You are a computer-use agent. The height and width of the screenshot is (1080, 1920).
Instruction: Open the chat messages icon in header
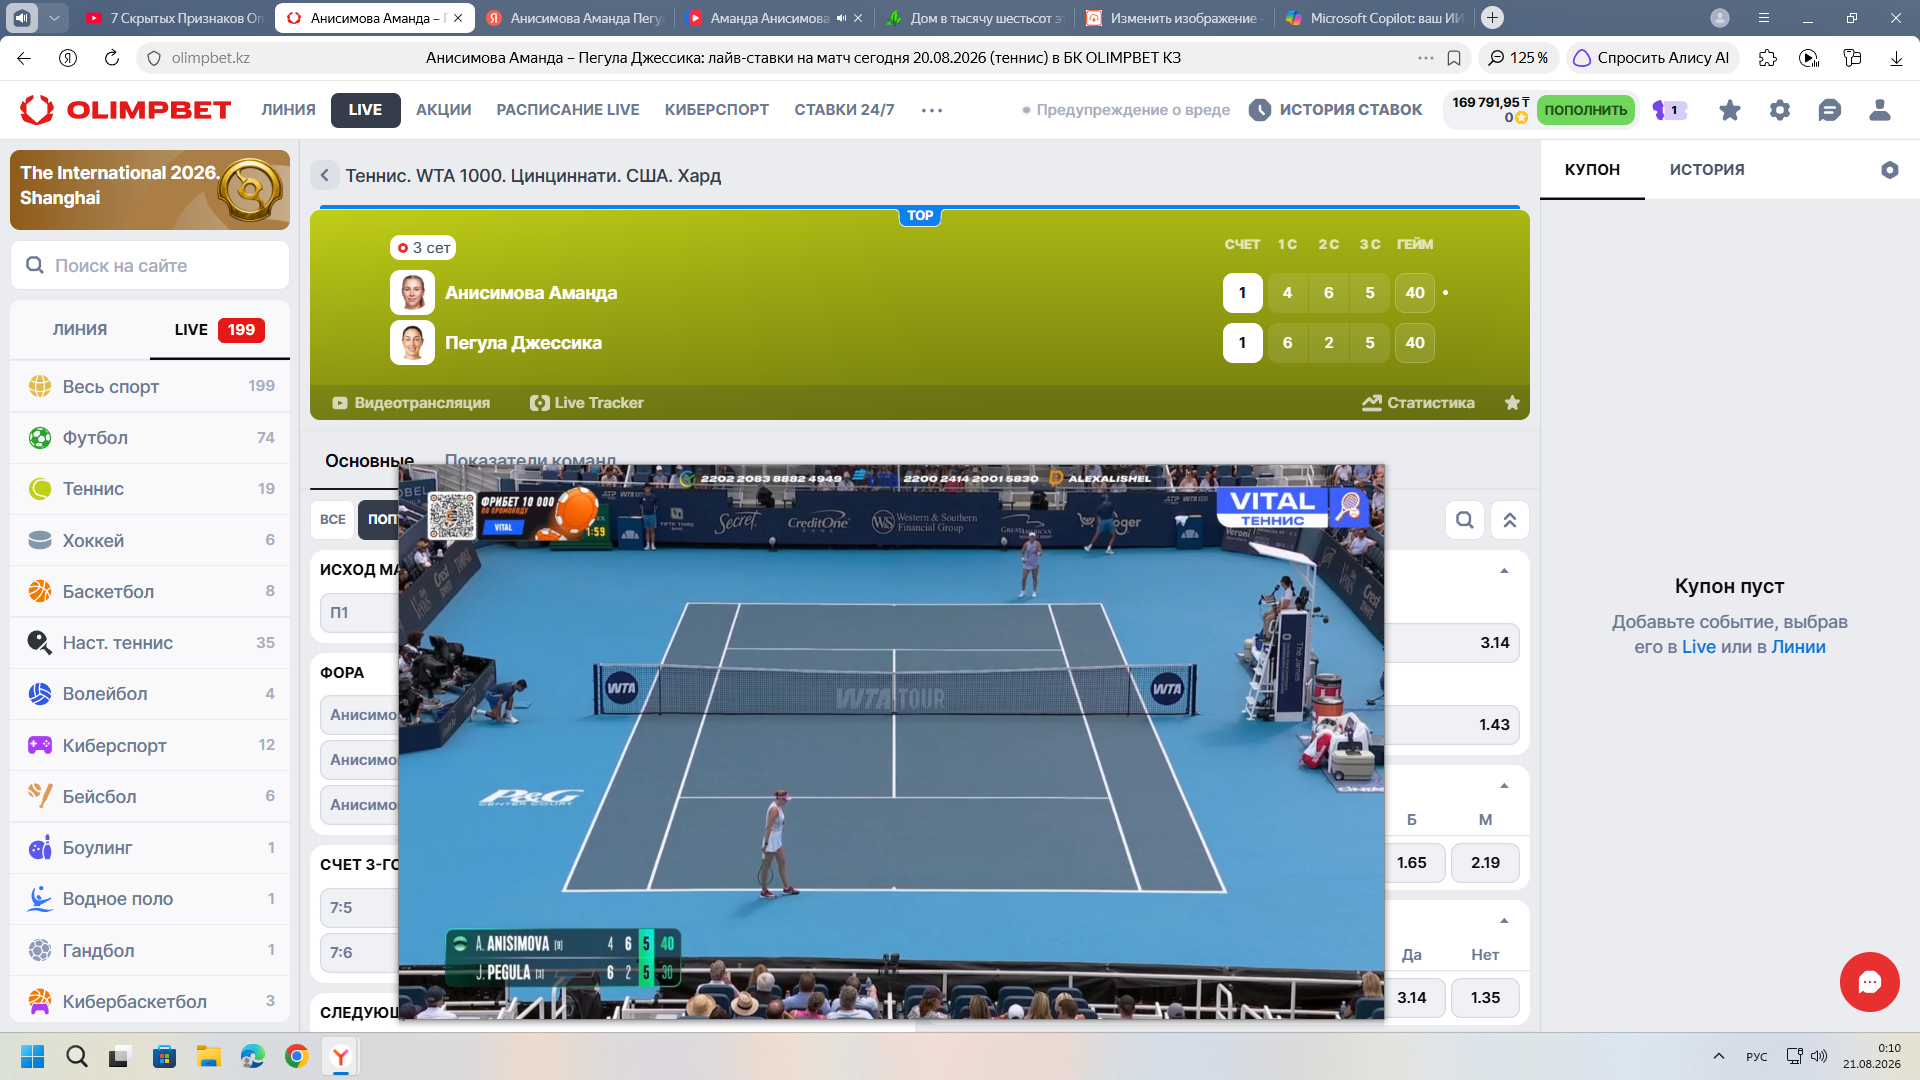[1829, 110]
